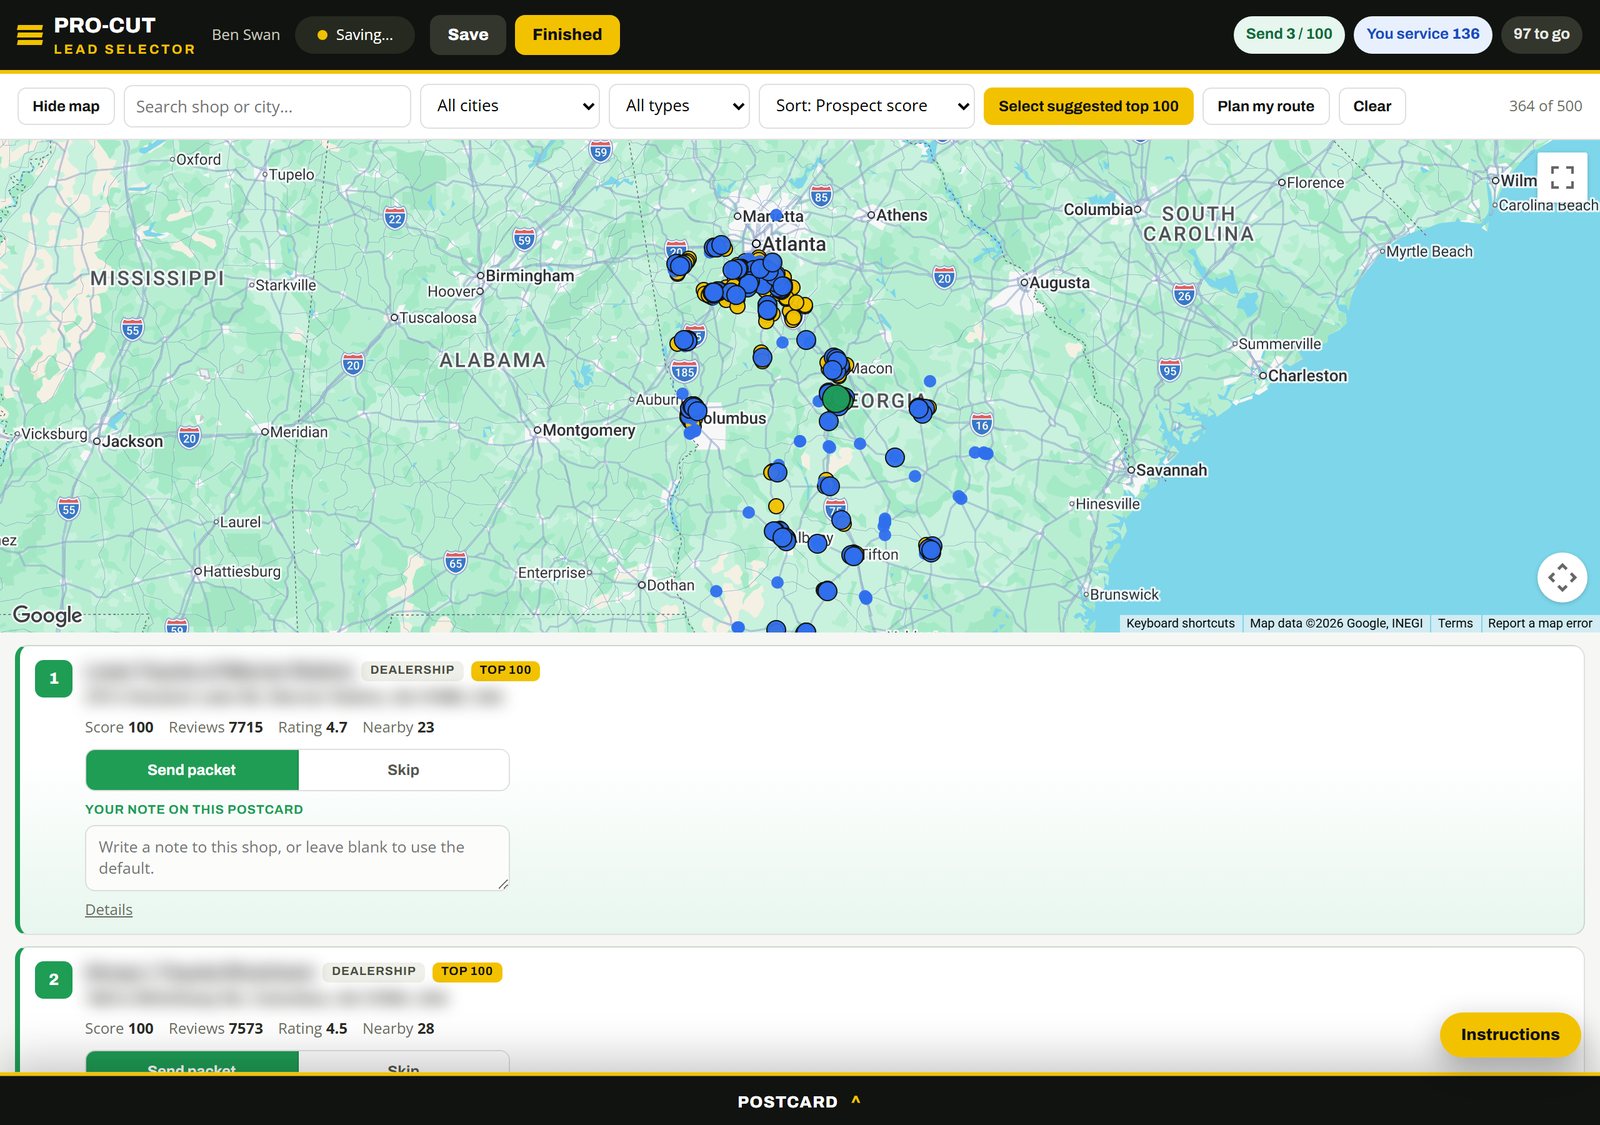Choose Send packet for lead 1
The width and height of the screenshot is (1600, 1125).
pyautogui.click(x=192, y=770)
